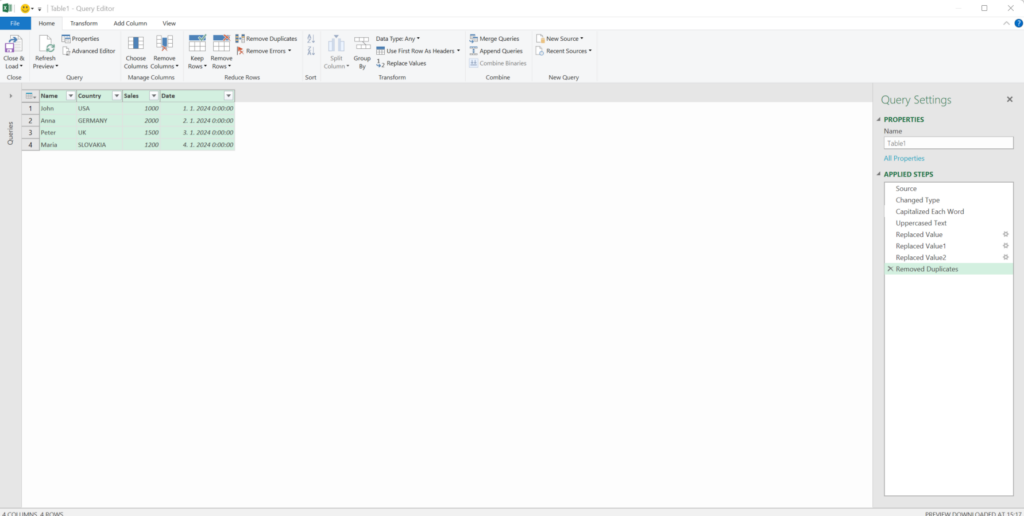Click the Keep Rows icon
Viewport: 1024px width, 516px height.
pyautogui.click(x=197, y=44)
